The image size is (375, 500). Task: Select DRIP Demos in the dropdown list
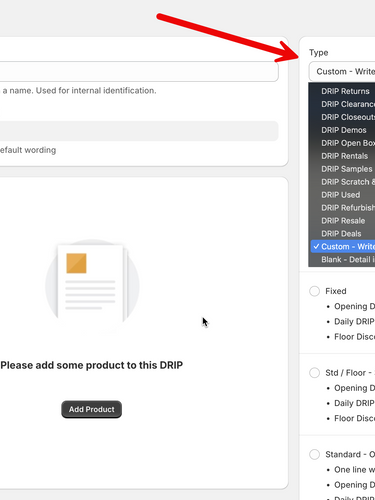342,130
